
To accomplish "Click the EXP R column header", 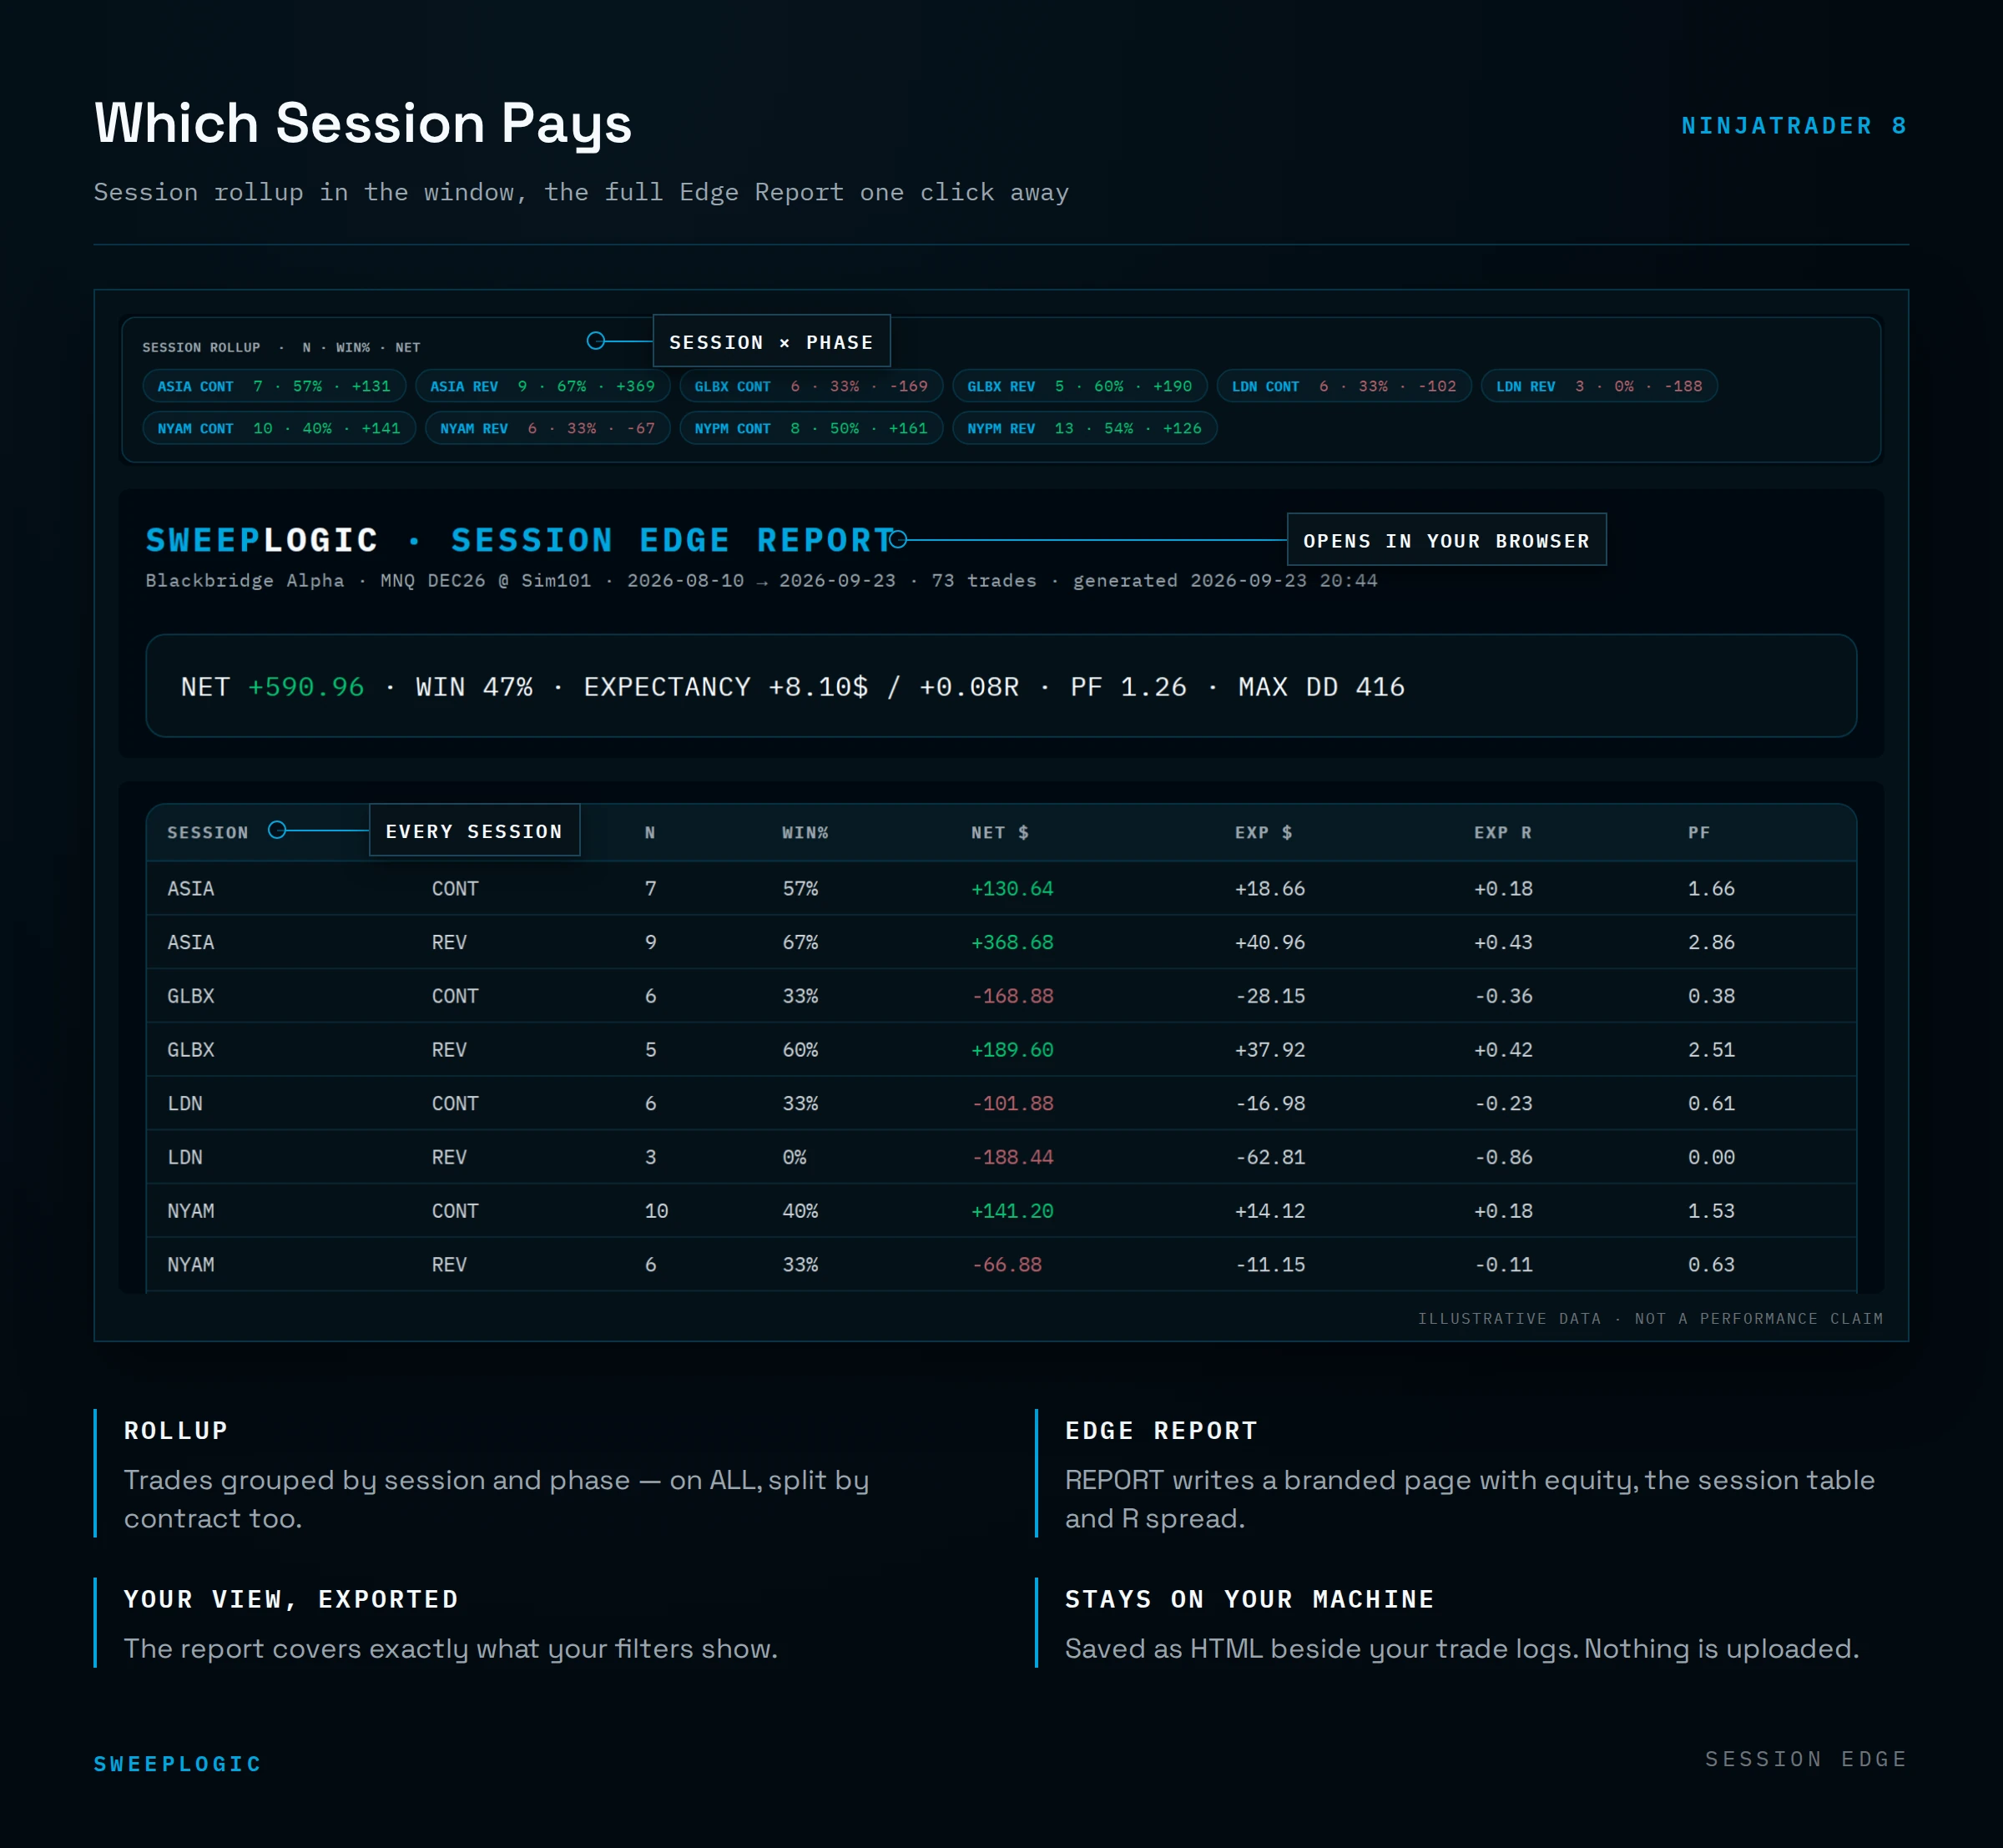I will point(1502,832).
